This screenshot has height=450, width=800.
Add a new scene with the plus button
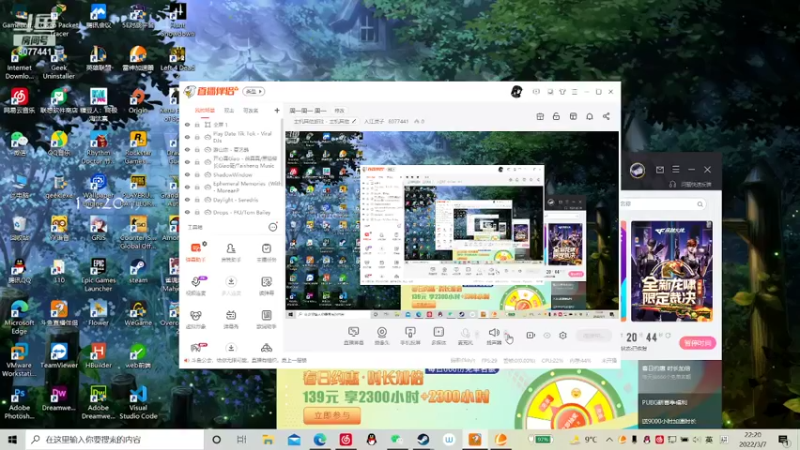(277, 110)
